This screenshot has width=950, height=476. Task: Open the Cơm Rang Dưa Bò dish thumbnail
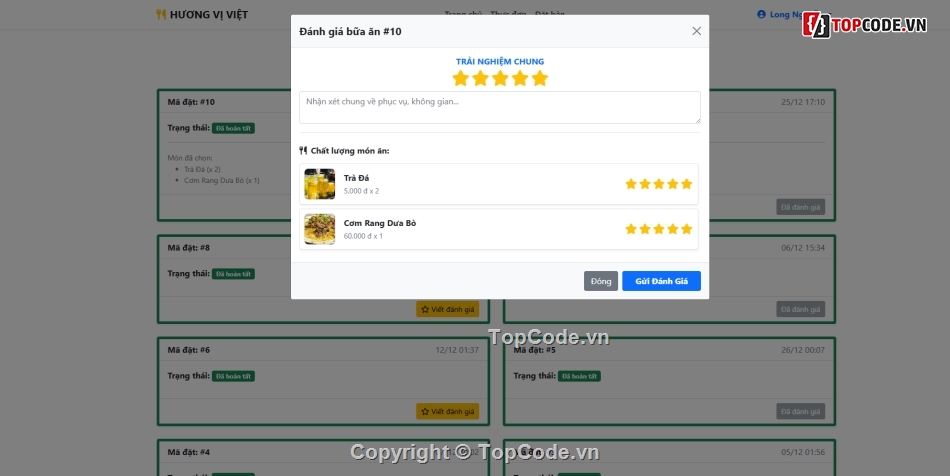coord(319,229)
